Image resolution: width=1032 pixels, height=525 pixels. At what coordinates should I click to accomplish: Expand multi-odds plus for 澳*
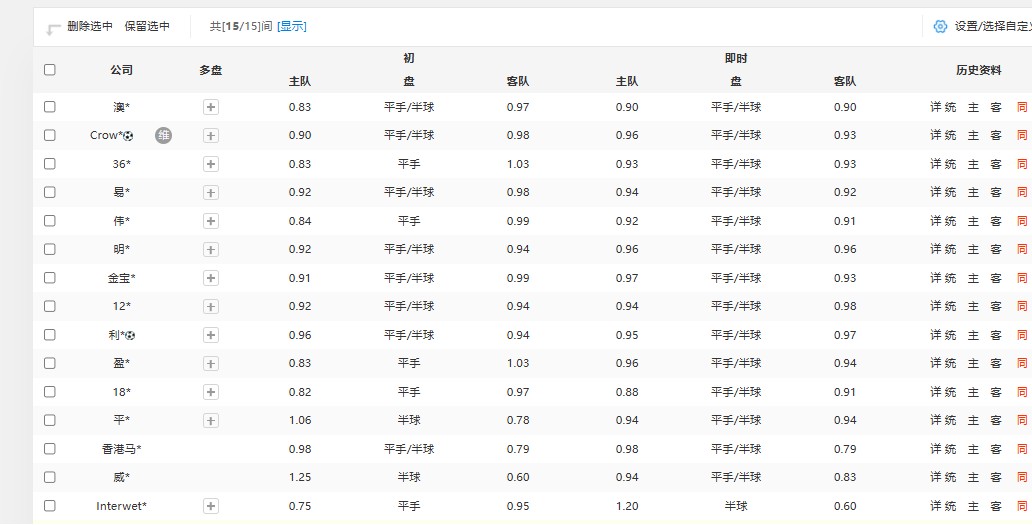tap(211, 107)
